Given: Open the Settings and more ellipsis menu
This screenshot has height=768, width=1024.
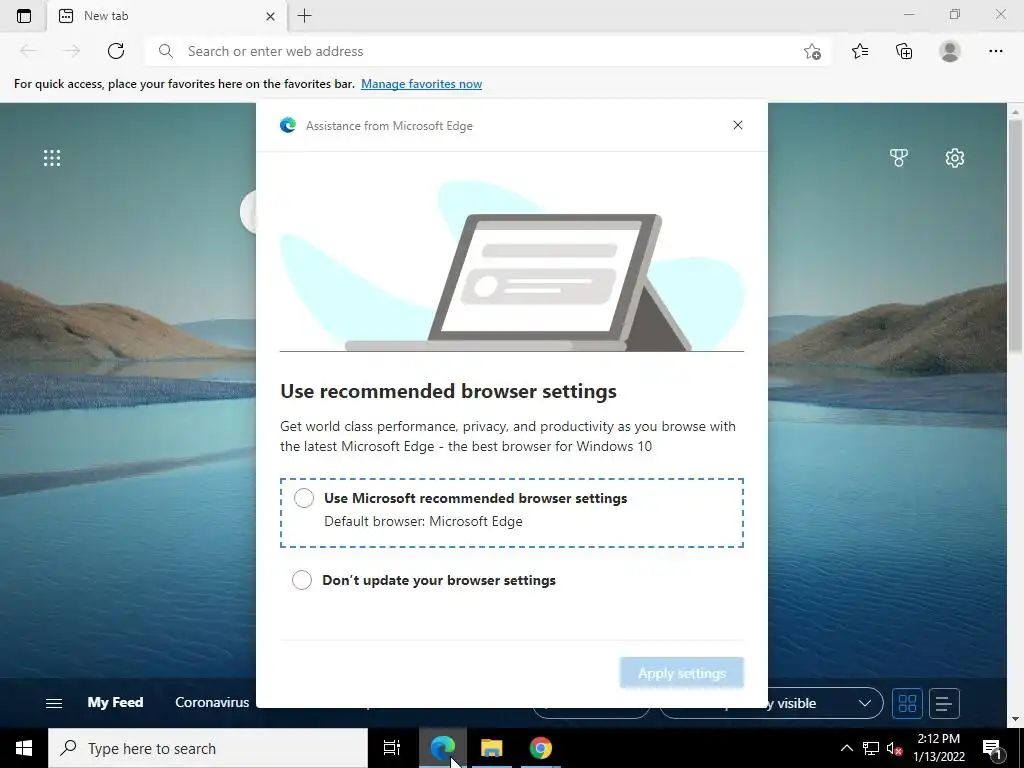Looking at the screenshot, I should click(x=995, y=51).
